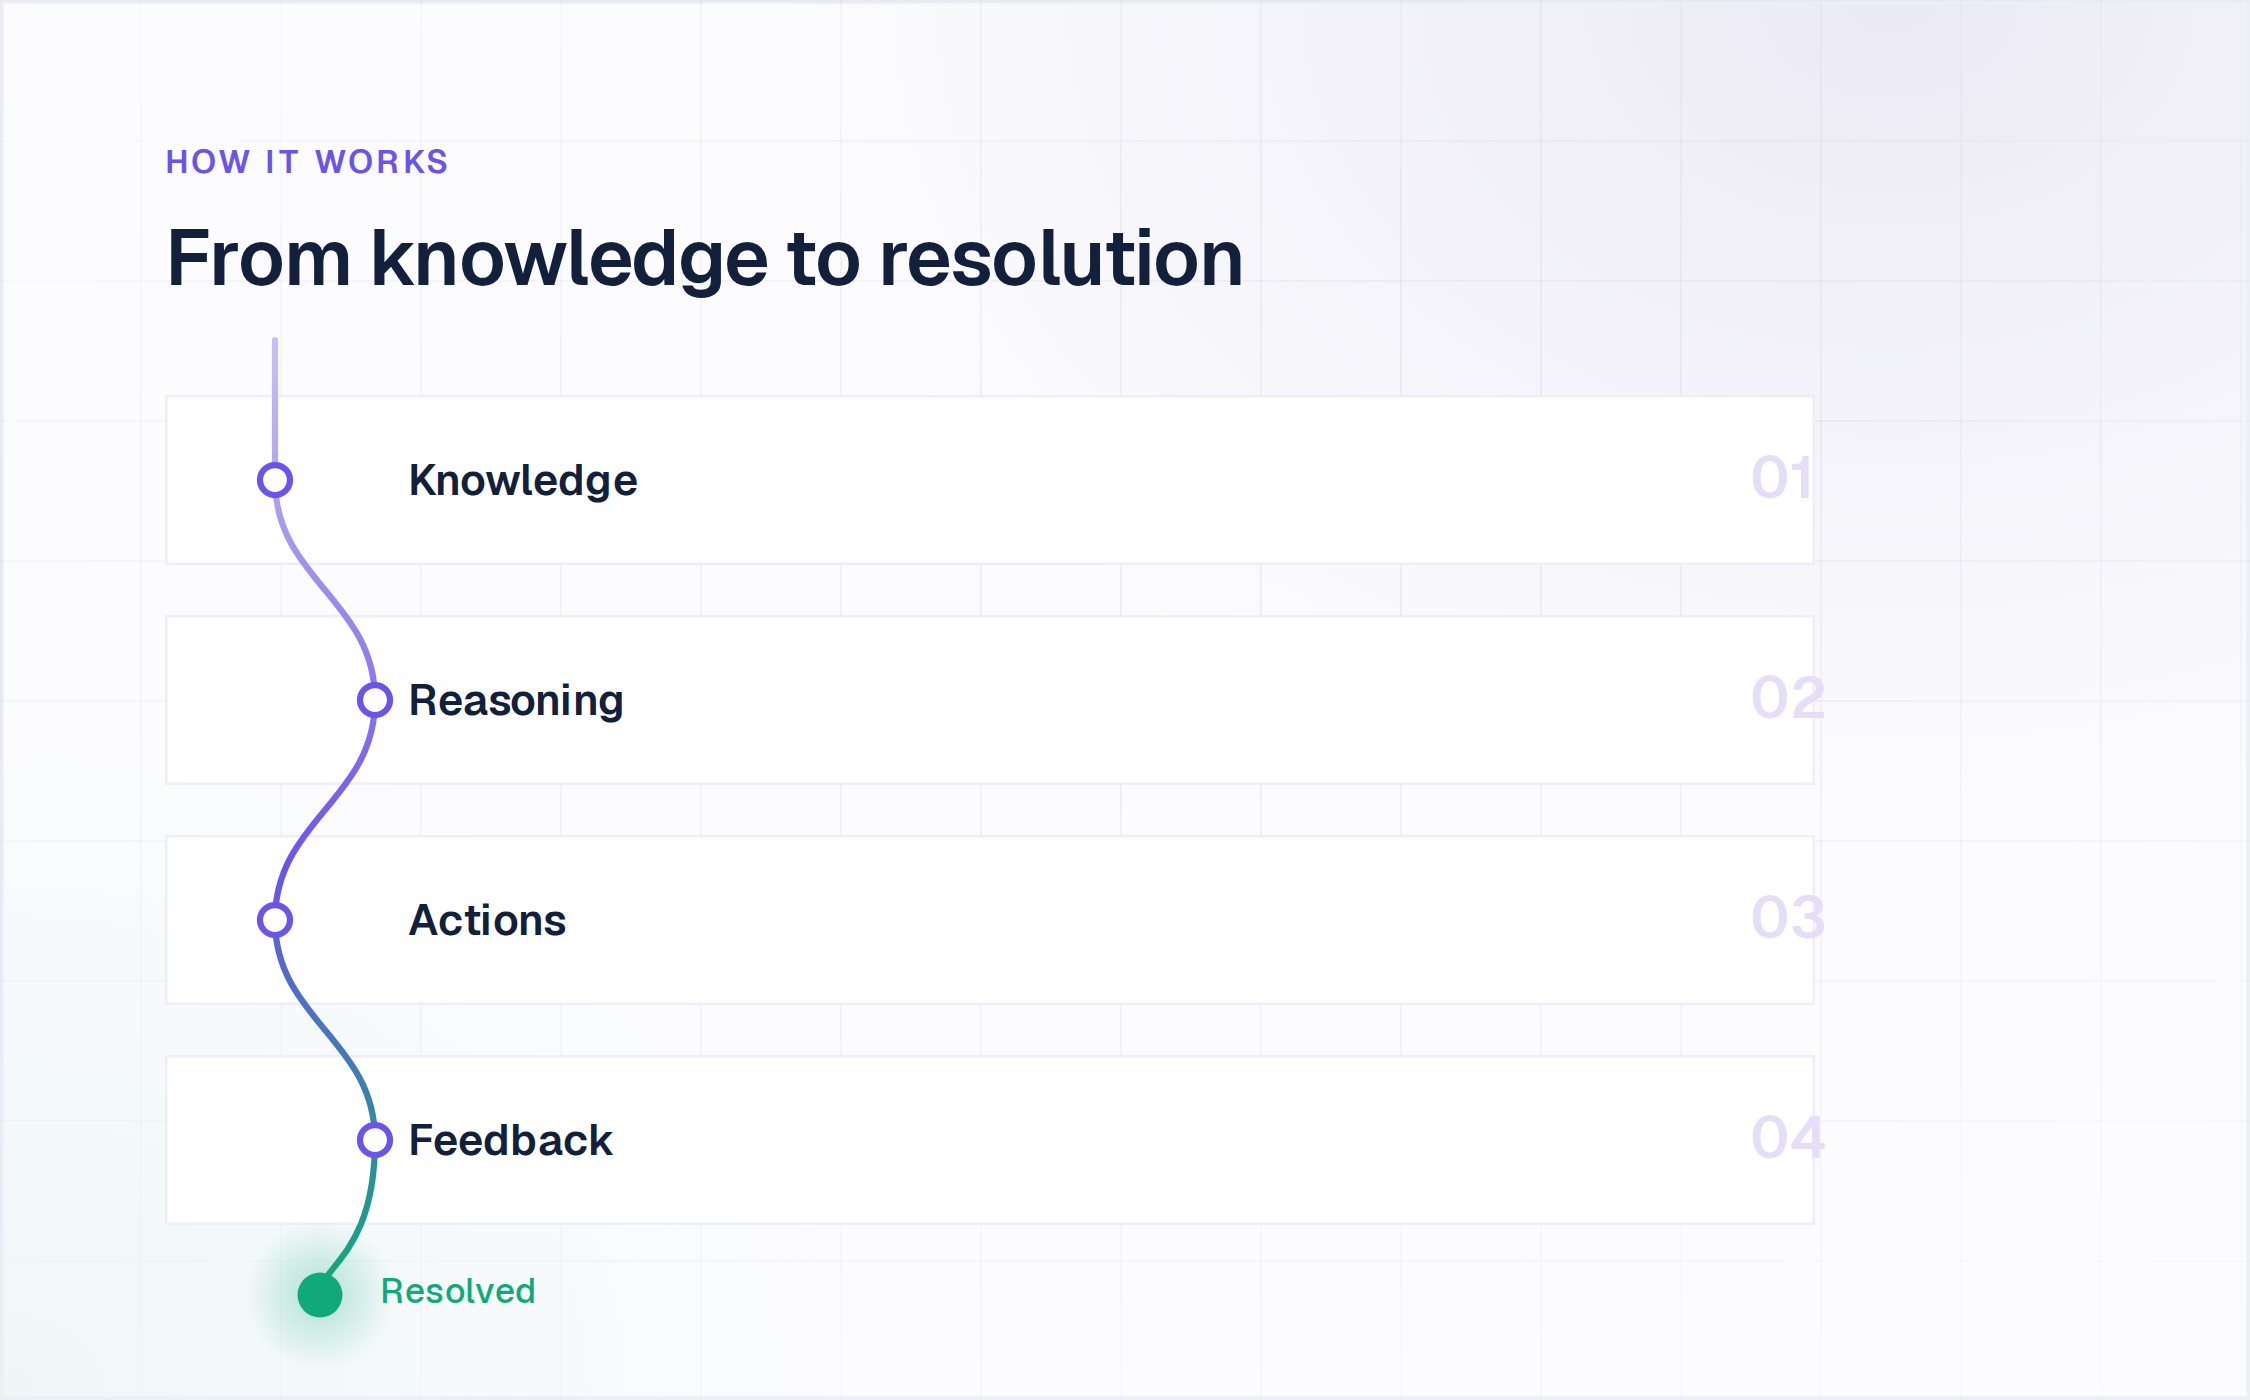Open the Reasoning step label
Screen dimensions: 2250x1400
(516, 701)
